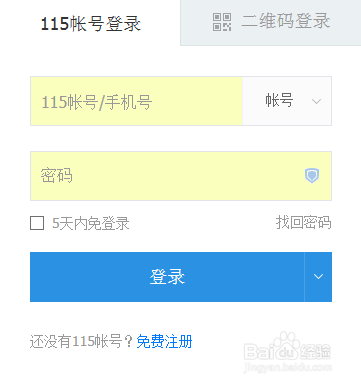This screenshot has width=361, height=385.
Task: Click the Baidu paw logo watermark
Action: tap(285, 347)
